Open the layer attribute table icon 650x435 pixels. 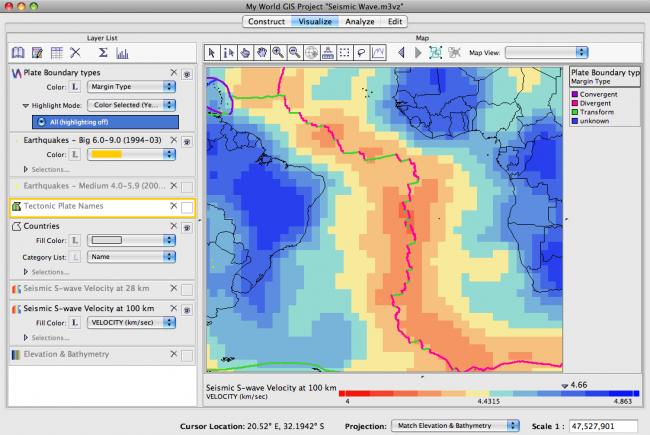(x=55, y=52)
